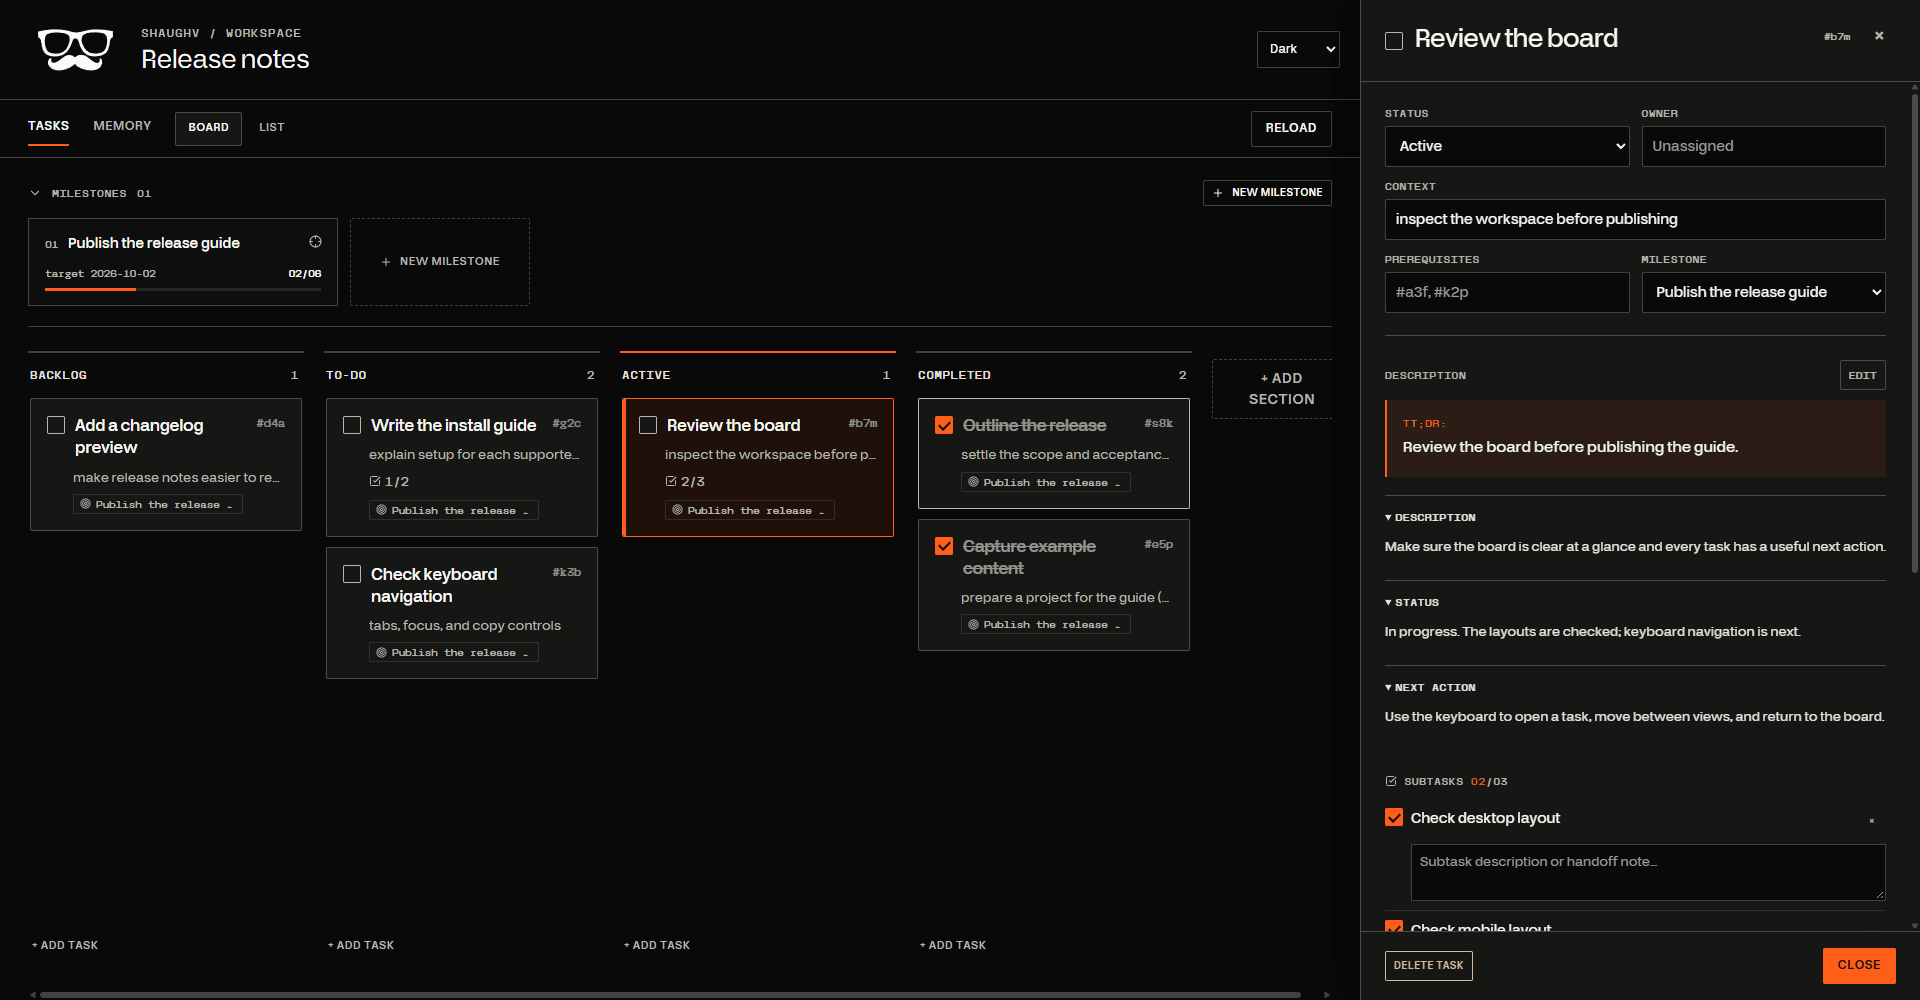
Task: Click the Backlog column header
Action: coord(165,375)
